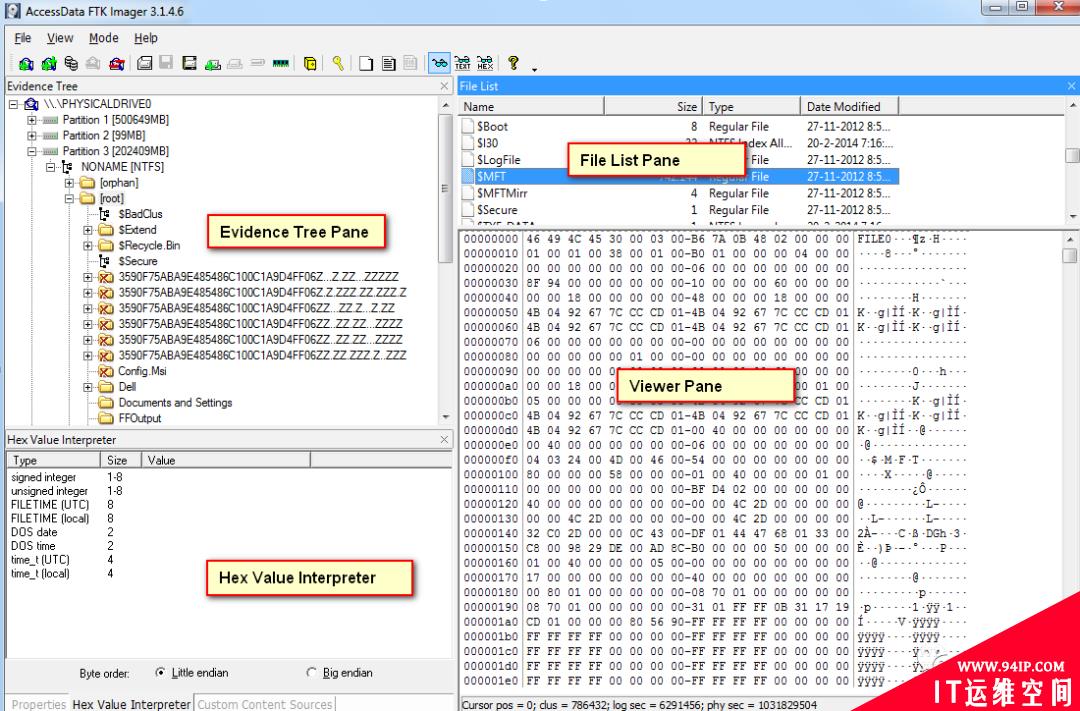
Task: Collapse Partition 3 [202409MB]
Action: point(32,152)
